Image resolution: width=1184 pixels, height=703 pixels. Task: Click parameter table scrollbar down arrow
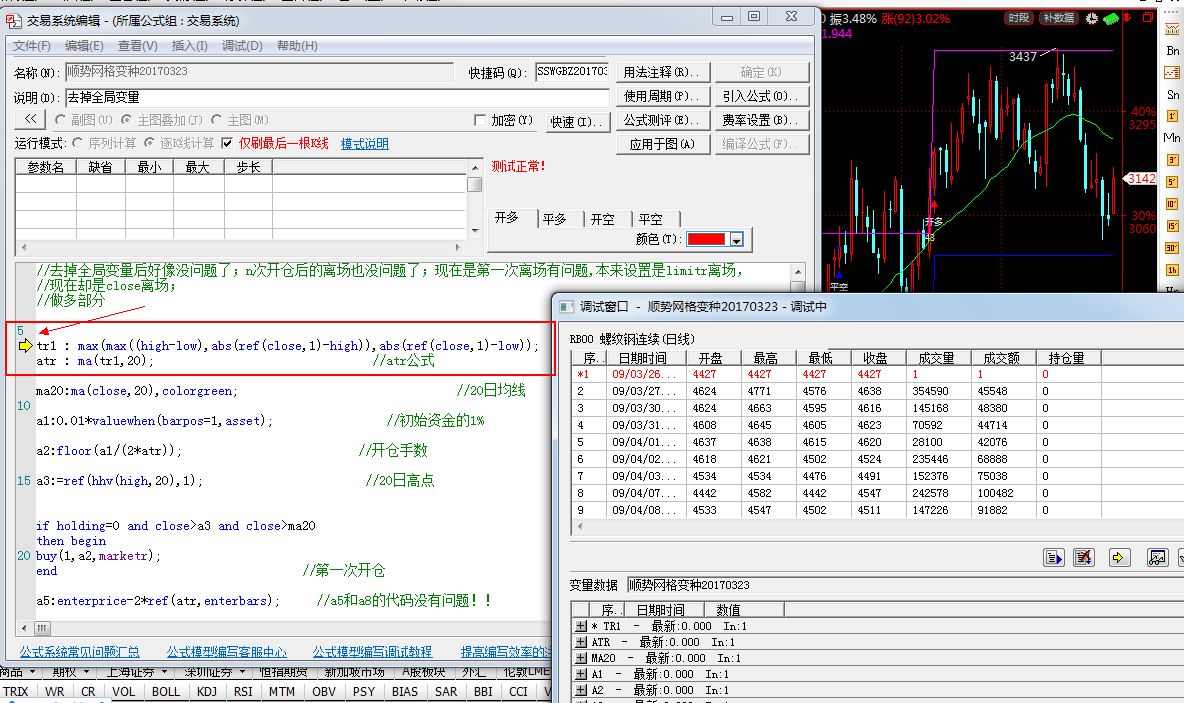pos(475,230)
